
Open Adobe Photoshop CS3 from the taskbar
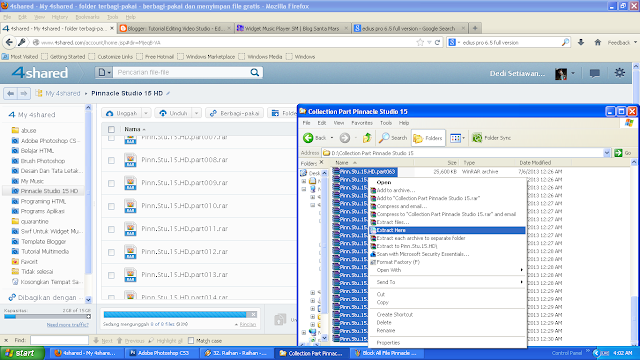coord(163,353)
